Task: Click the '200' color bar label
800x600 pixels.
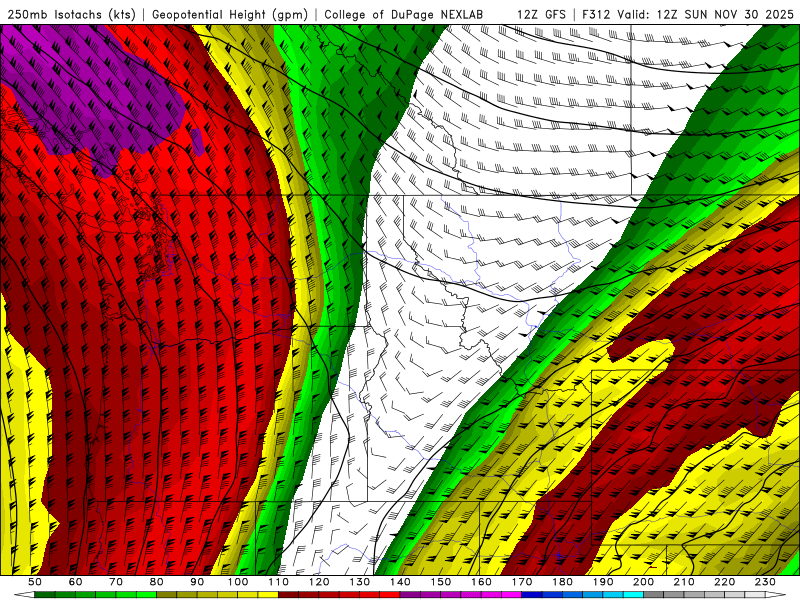Action: click(x=643, y=582)
